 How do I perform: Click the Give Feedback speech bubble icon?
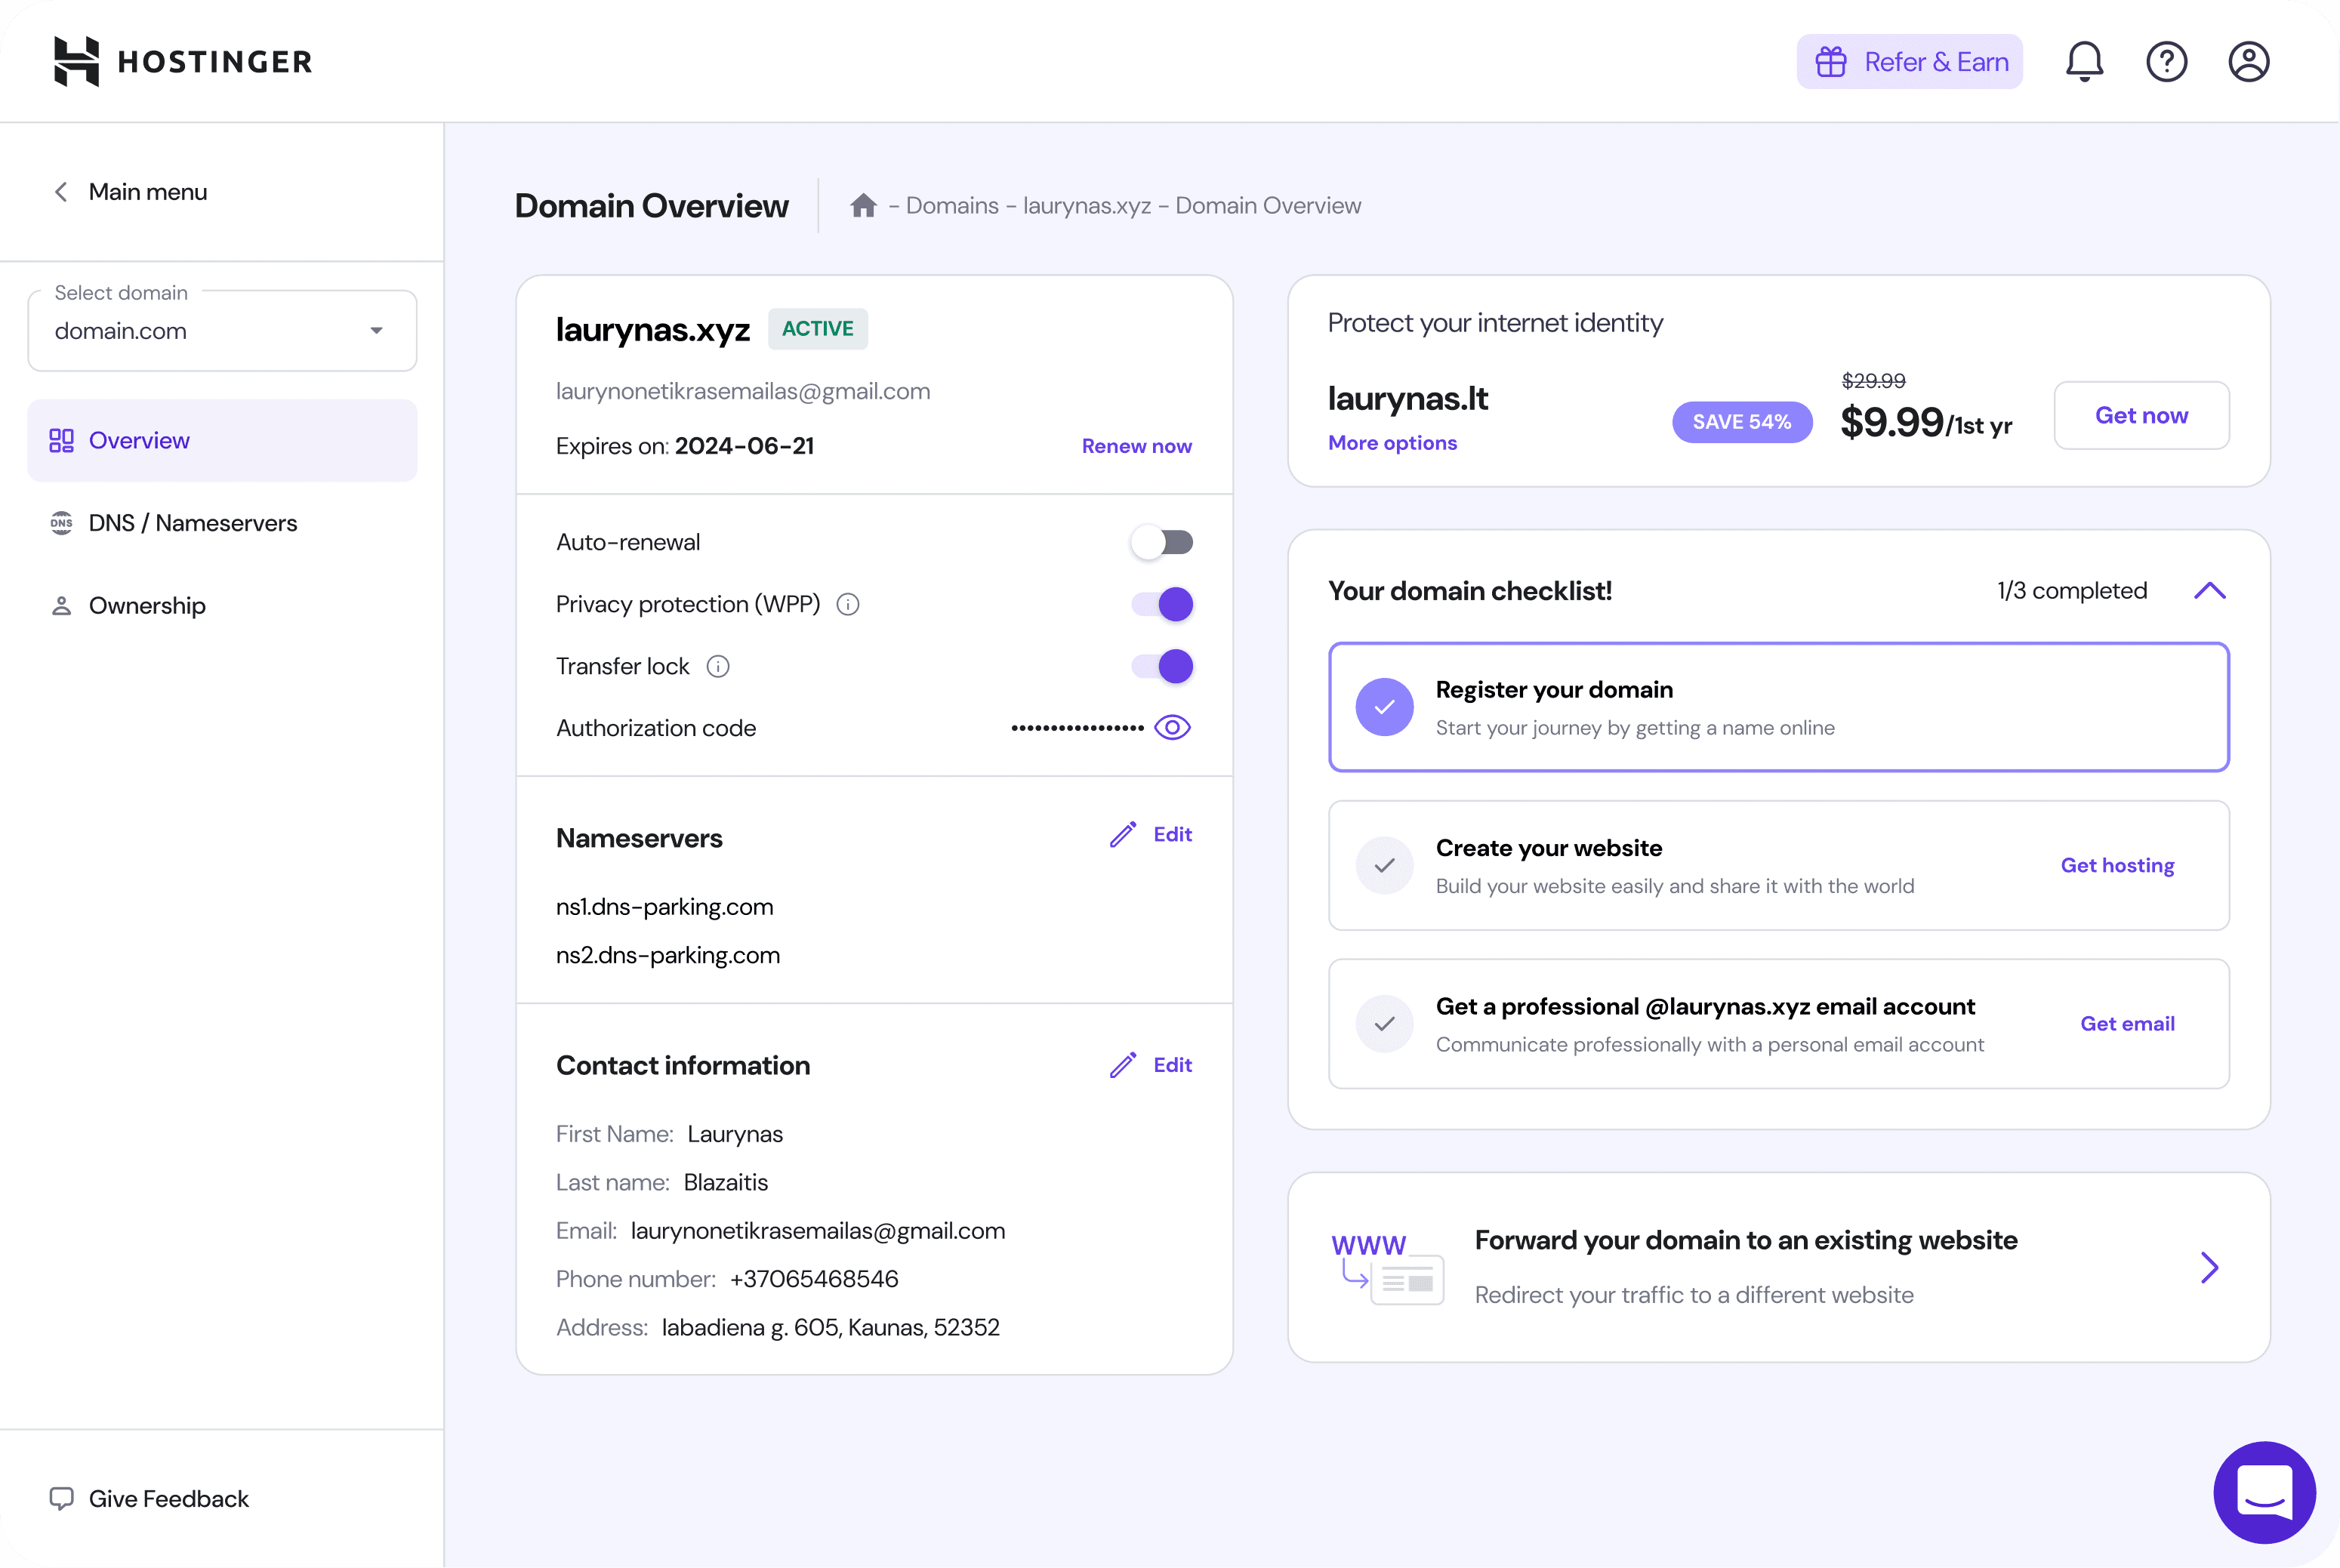point(61,1498)
